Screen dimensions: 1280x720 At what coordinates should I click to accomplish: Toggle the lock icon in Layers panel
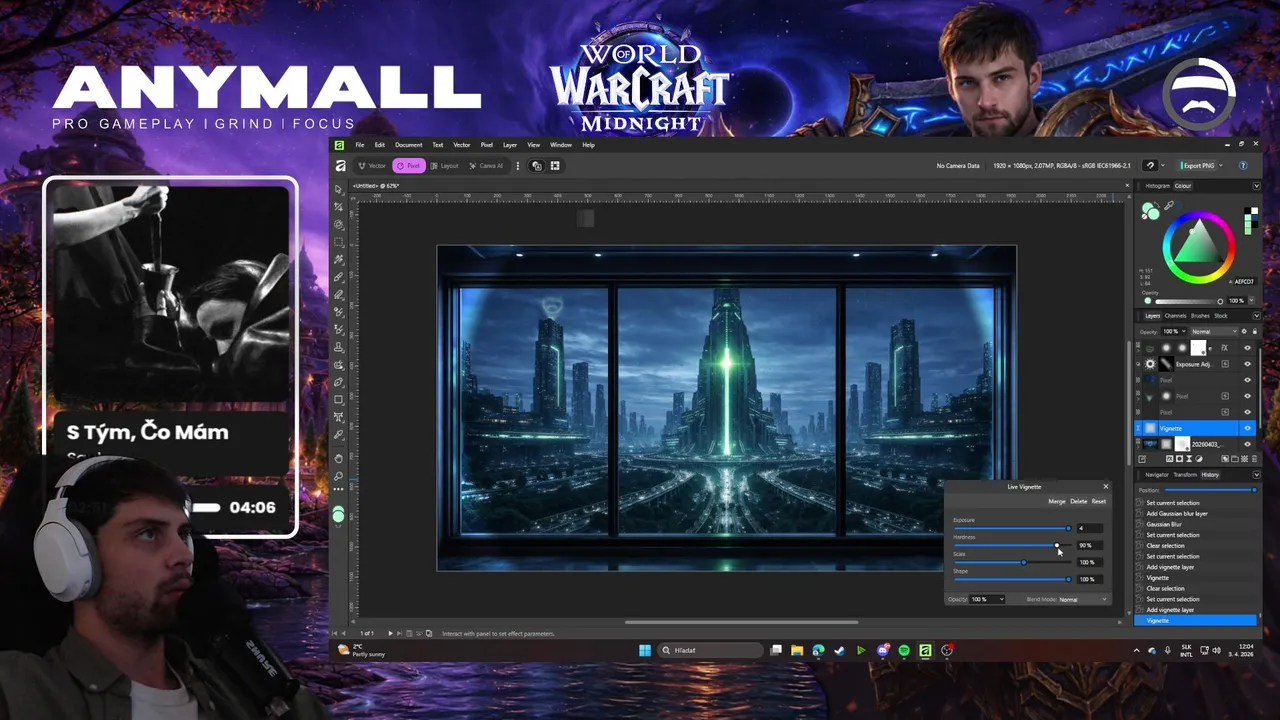click(x=1254, y=331)
